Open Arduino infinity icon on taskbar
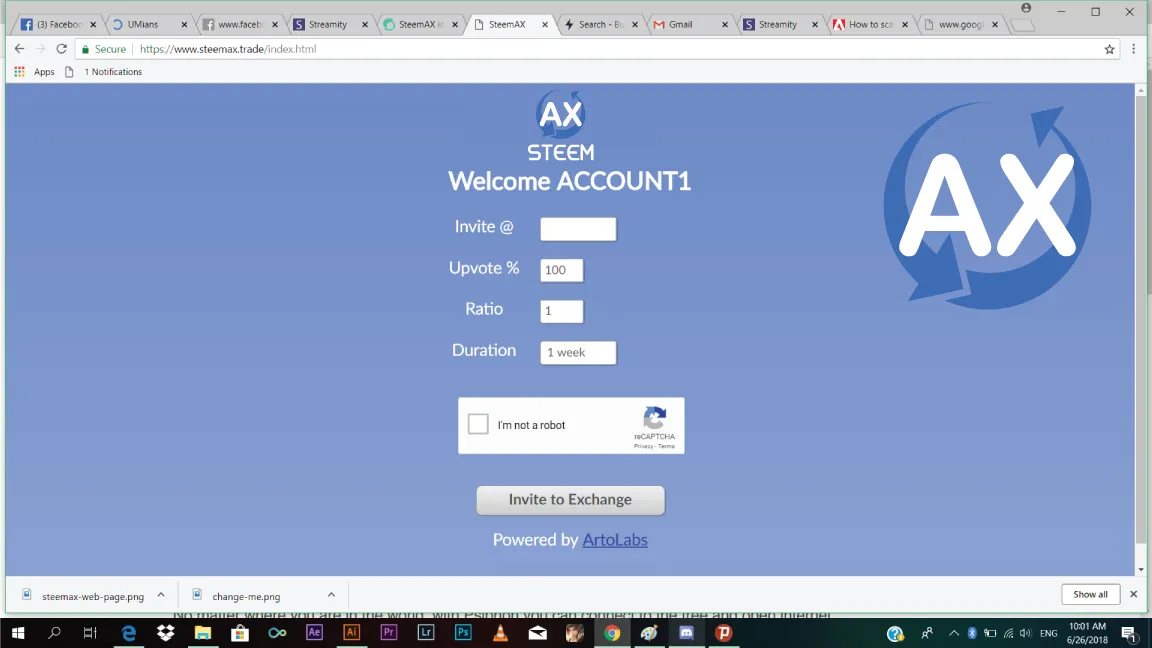 [x=277, y=633]
